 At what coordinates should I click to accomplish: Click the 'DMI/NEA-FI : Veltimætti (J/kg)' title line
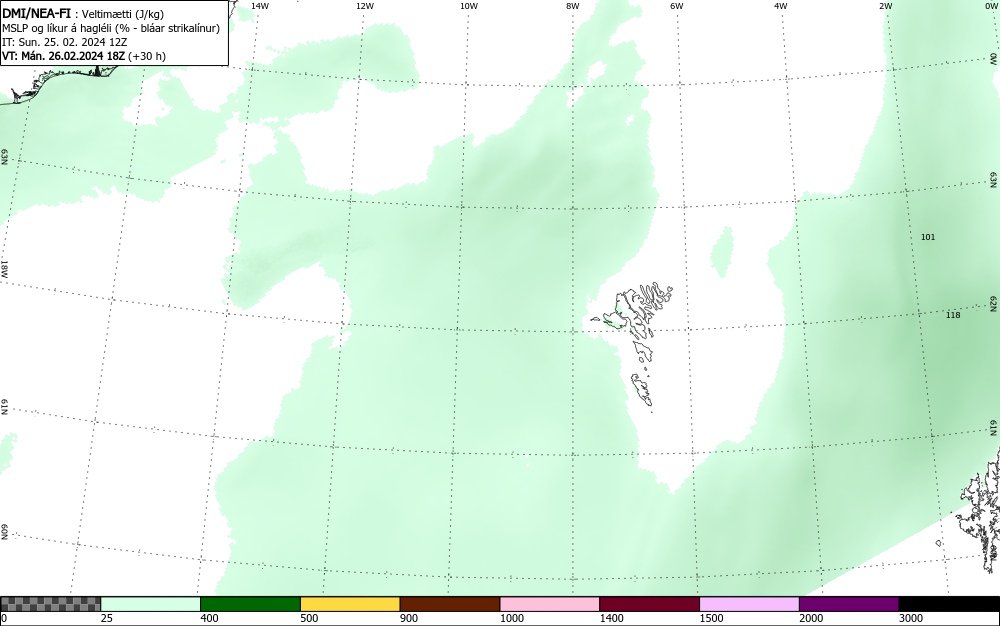[x=83, y=14]
